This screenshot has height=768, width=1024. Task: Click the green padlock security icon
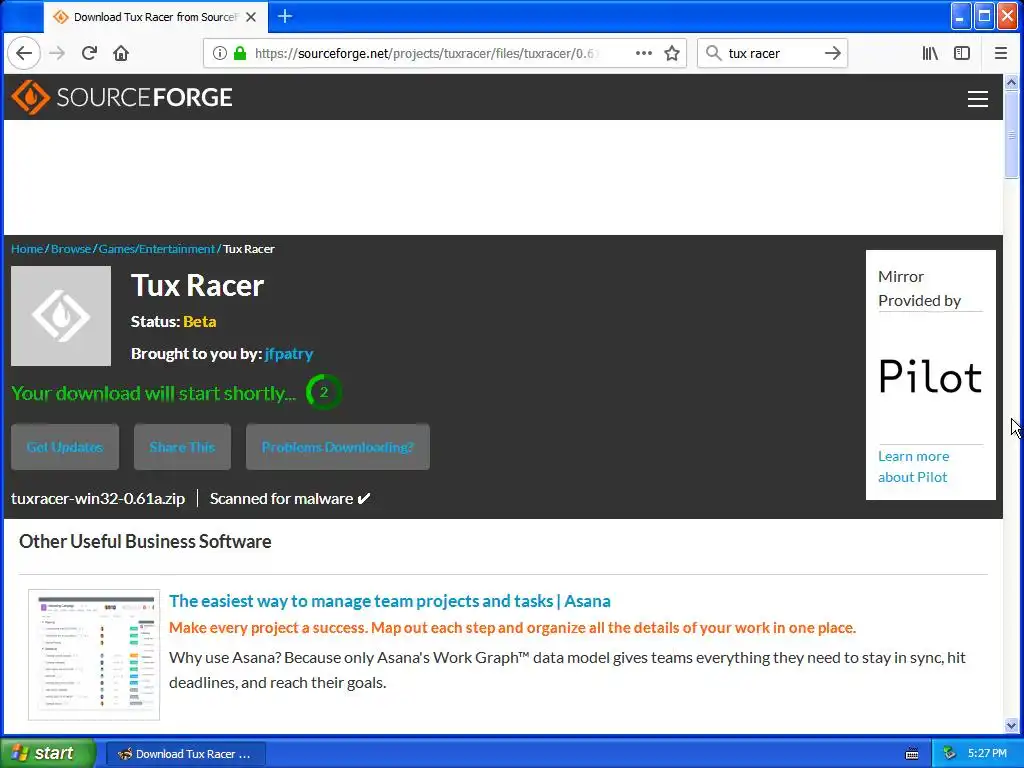pos(240,54)
